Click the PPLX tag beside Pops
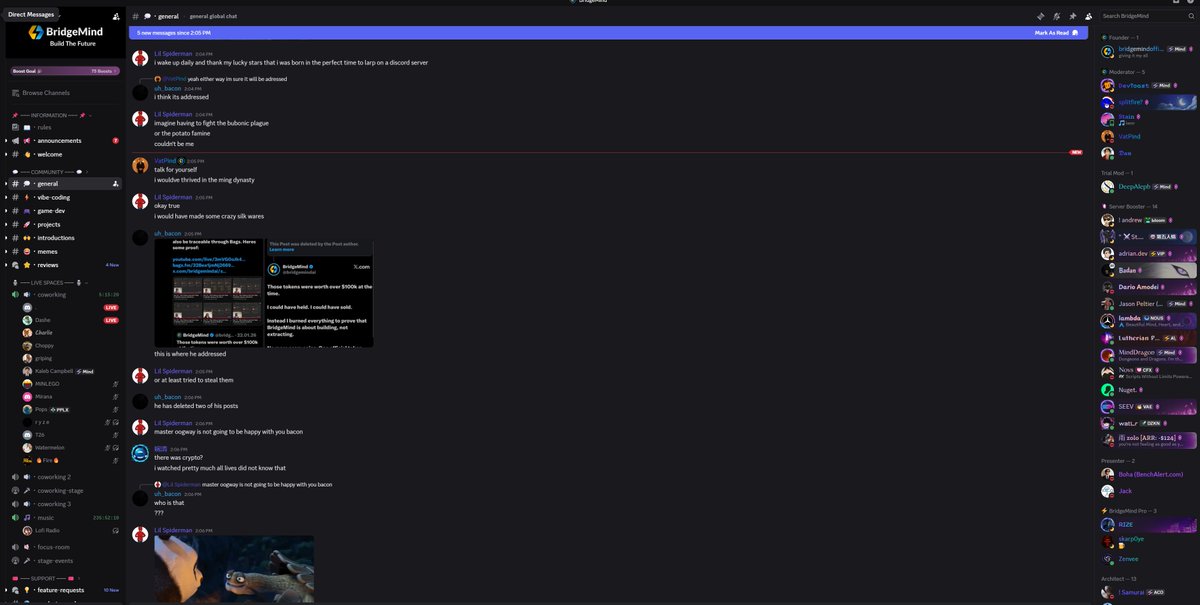The image size is (1200, 605). pos(59,410)
